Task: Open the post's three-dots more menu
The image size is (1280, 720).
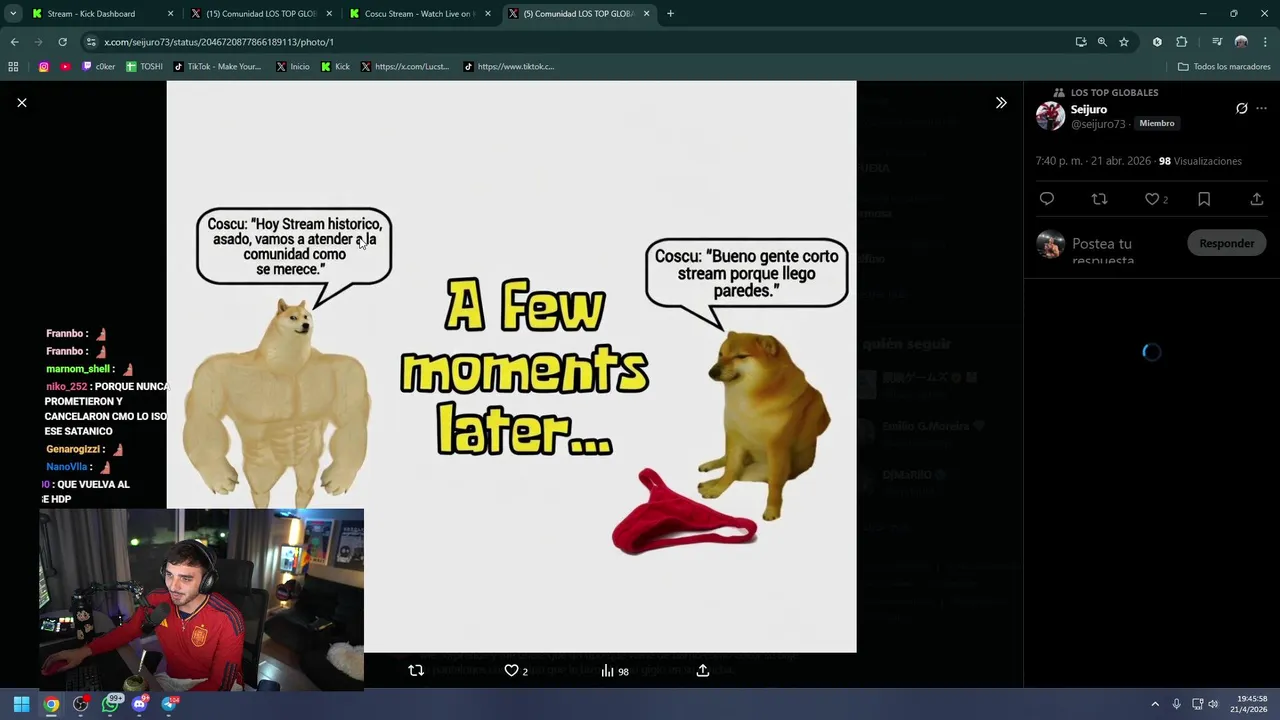Action: pyautogui.click(x=1261, y=109)
